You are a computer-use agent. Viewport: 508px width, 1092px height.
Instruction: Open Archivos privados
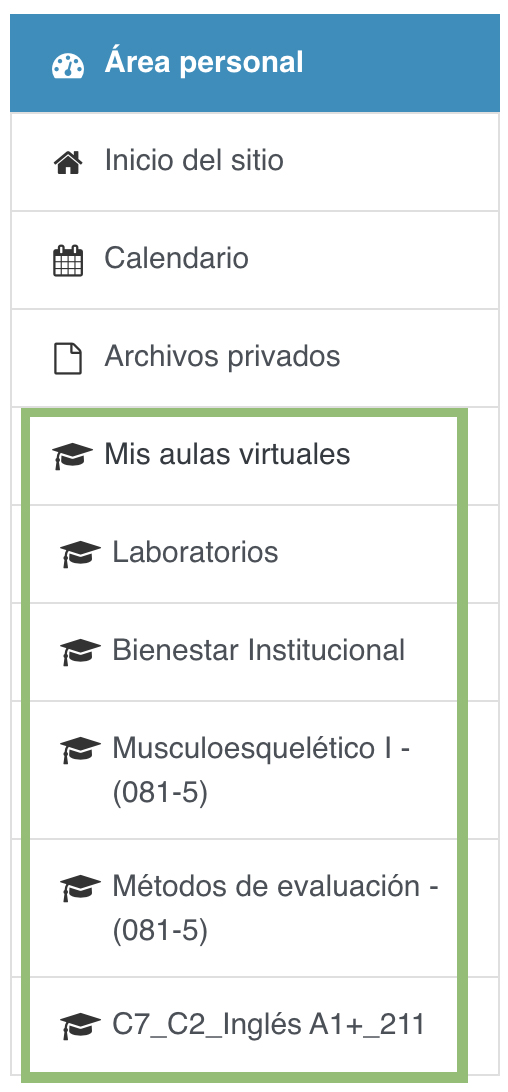[x=255, y=357]
